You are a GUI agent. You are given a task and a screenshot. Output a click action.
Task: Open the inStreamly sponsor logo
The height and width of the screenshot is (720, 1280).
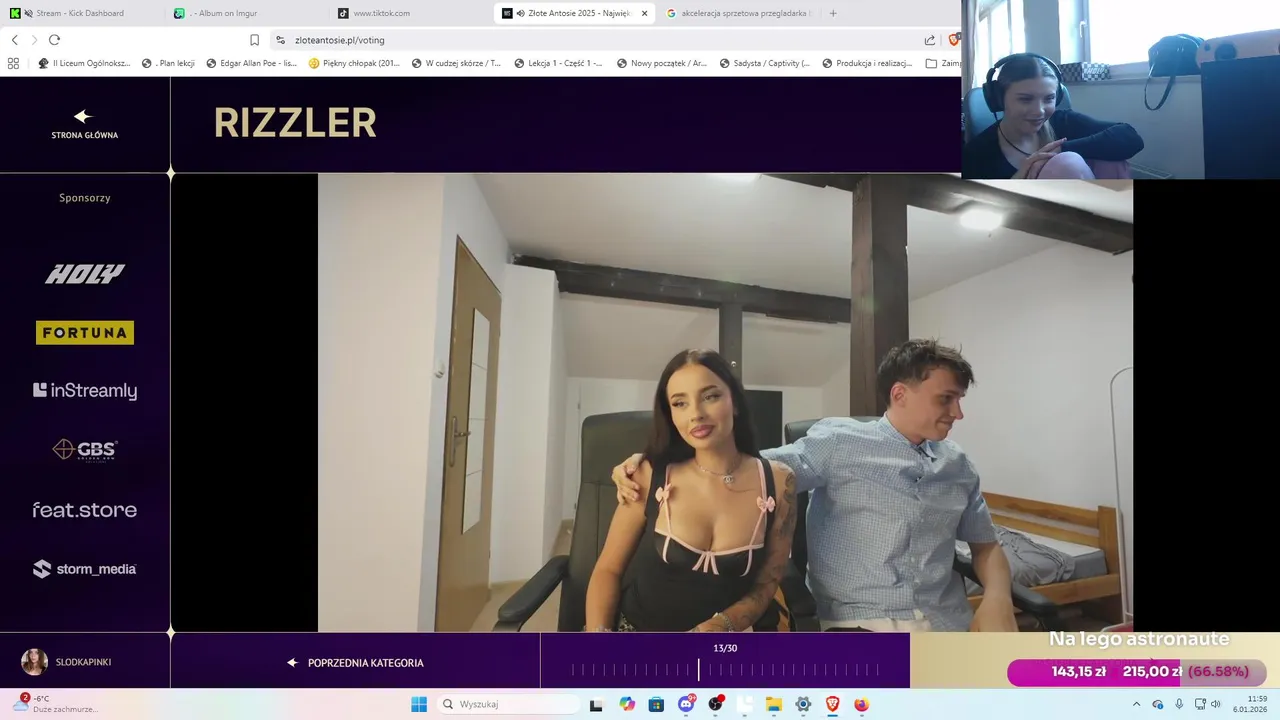click(x=85, y=391)
